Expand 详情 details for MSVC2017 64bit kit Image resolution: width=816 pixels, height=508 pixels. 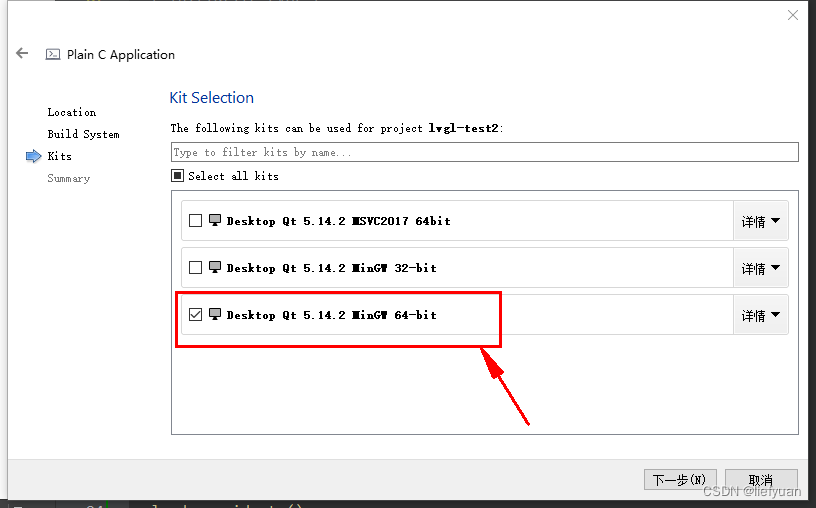pos(760,221)
